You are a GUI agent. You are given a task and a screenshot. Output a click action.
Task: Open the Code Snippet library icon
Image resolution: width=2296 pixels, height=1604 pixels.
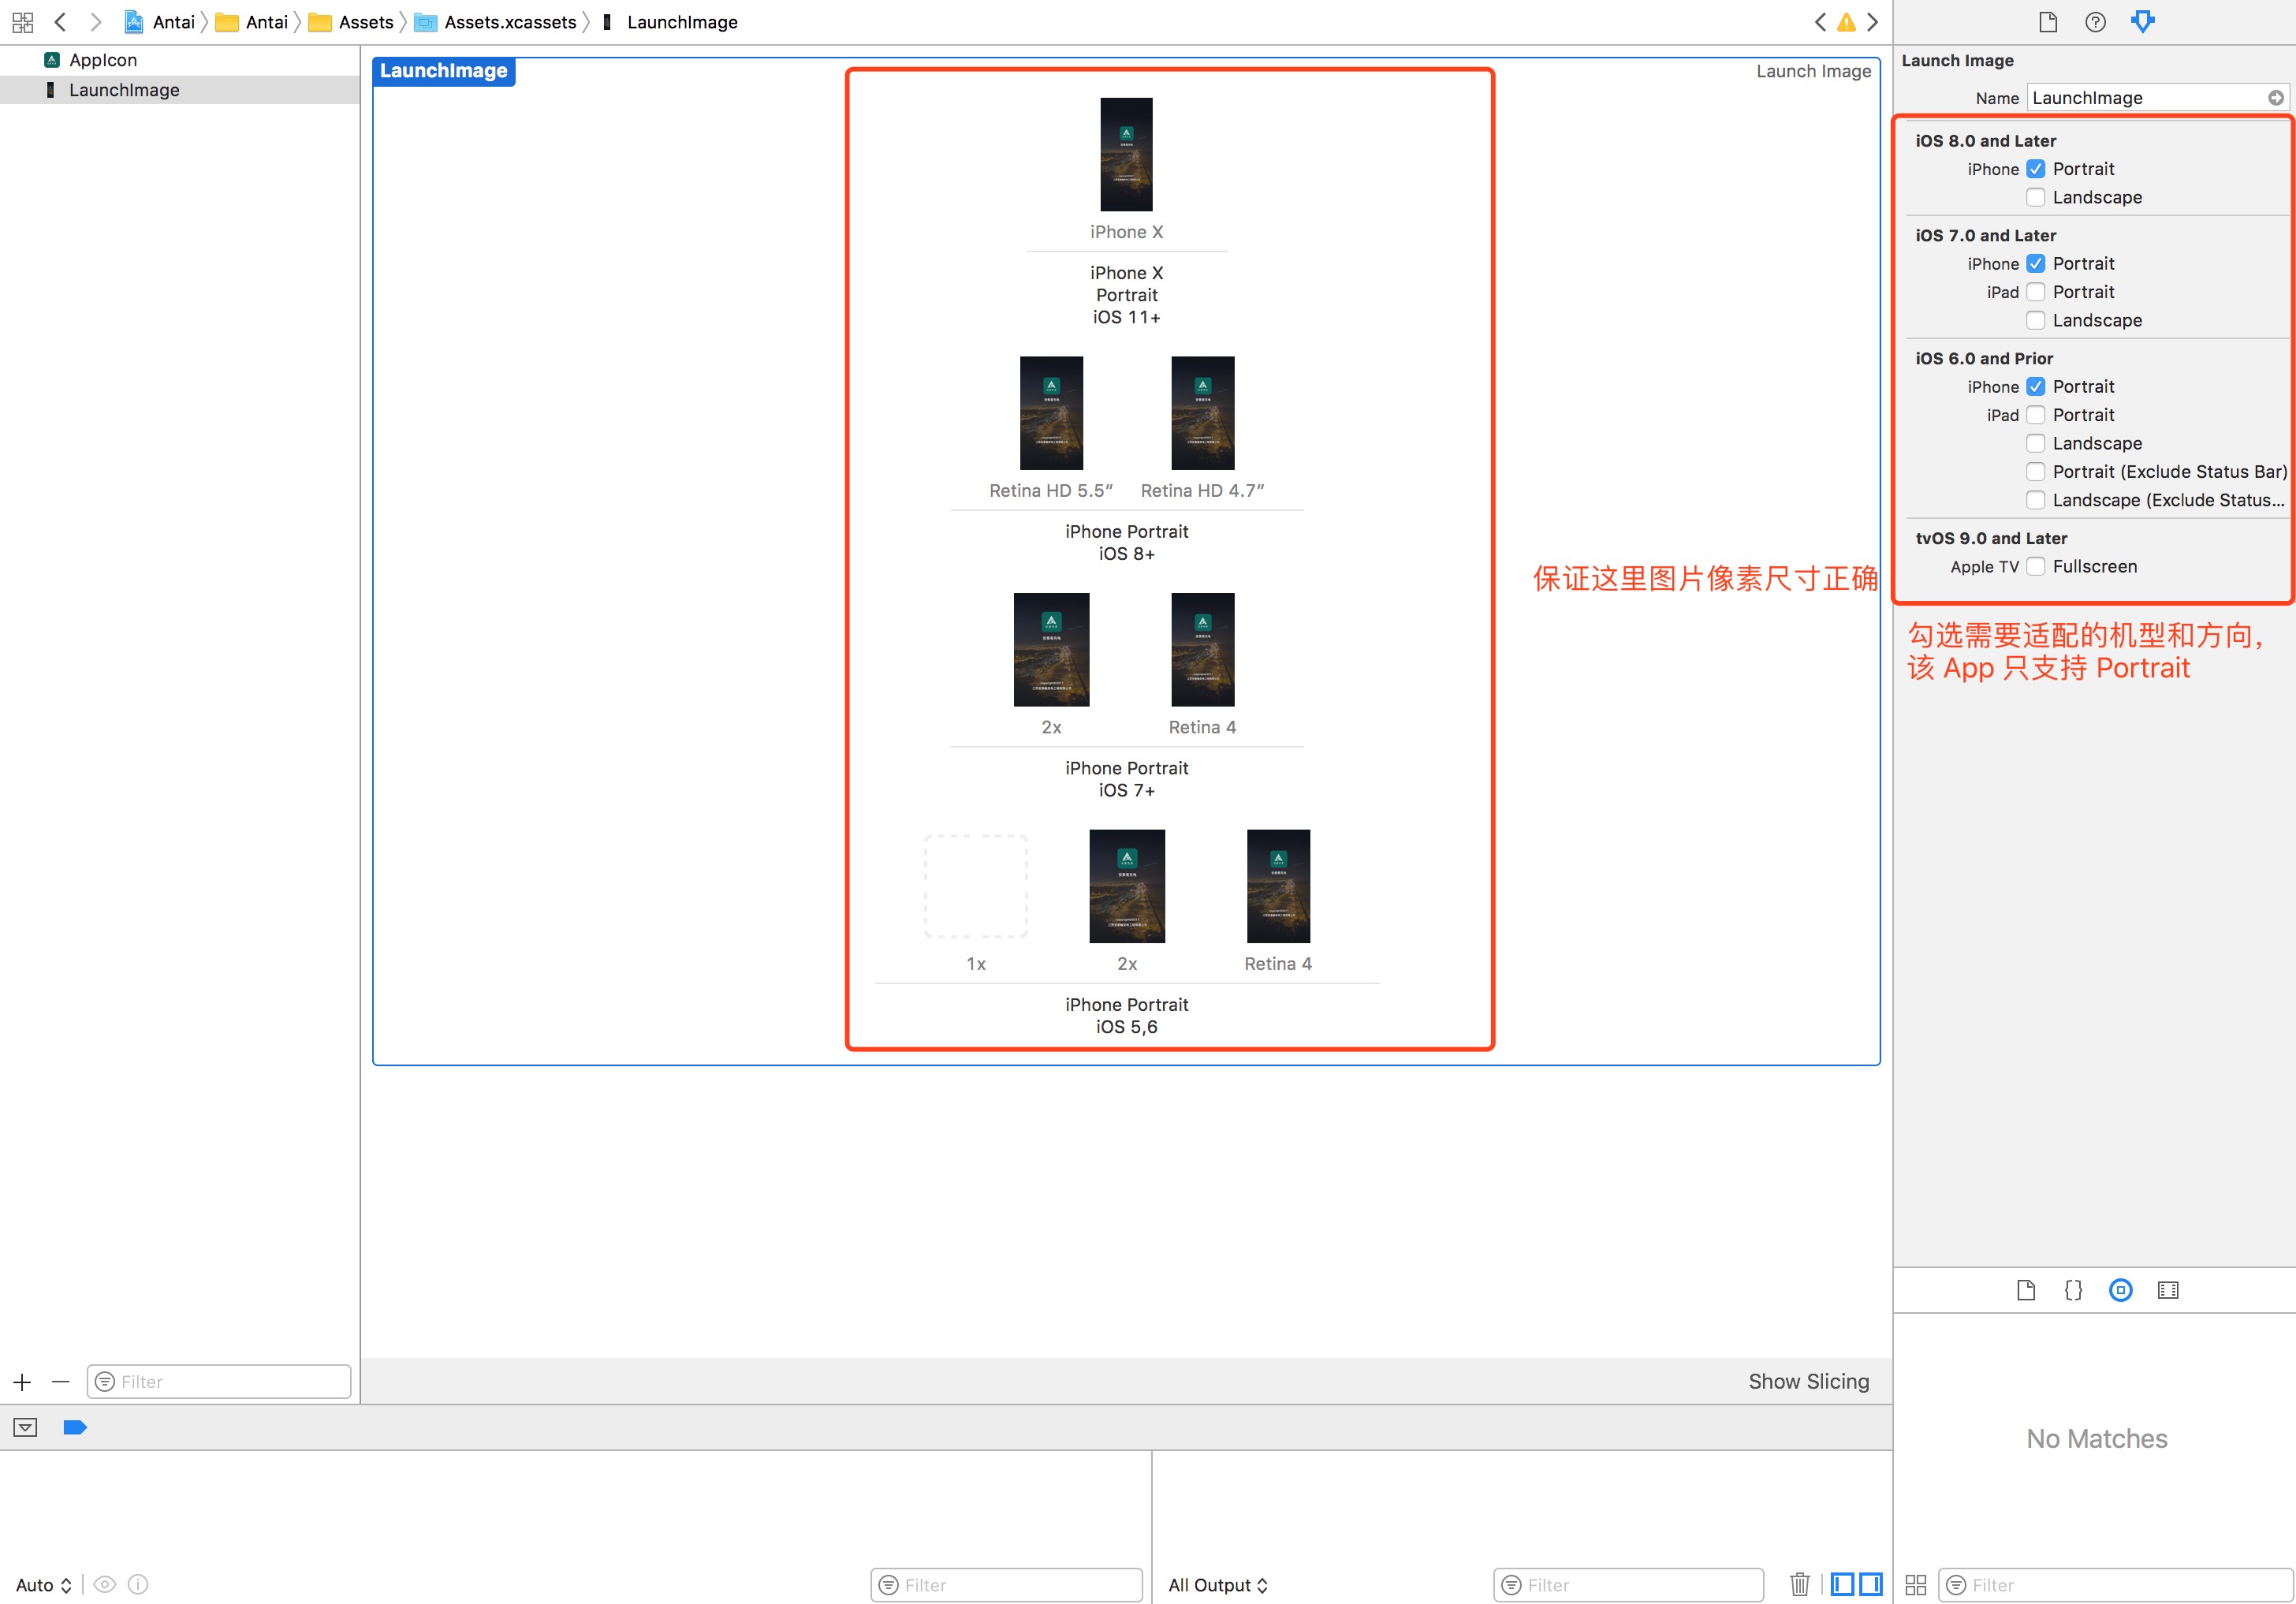point(2073,1290)
